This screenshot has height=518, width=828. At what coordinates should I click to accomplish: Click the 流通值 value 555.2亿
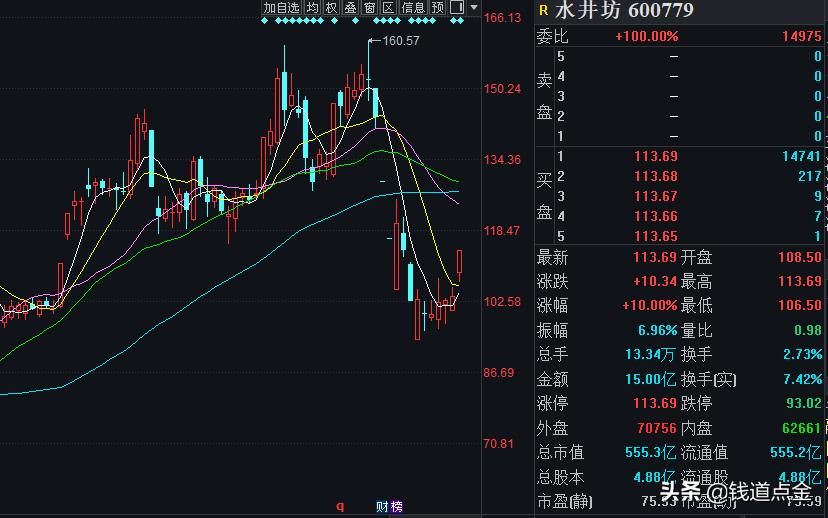[x=795, y=453]
